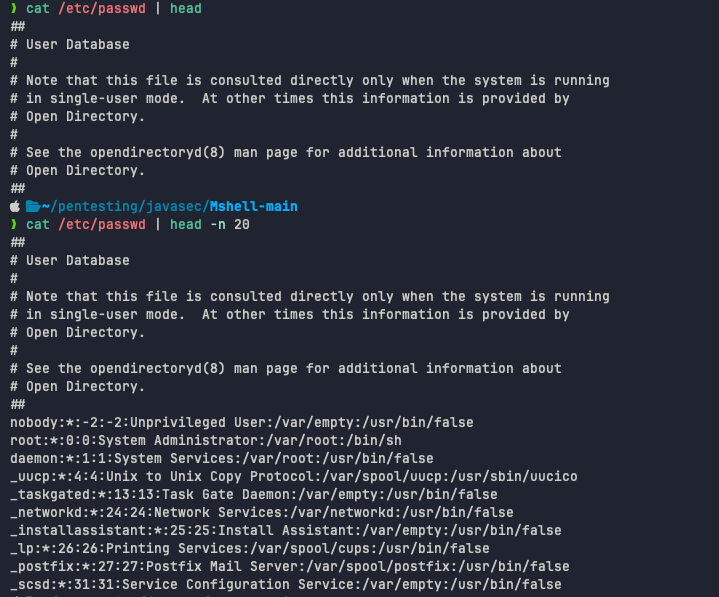Screen dimensions: 719x597
Task: Click the _scsd Service Configuration Service line
Action: (286, 584)
